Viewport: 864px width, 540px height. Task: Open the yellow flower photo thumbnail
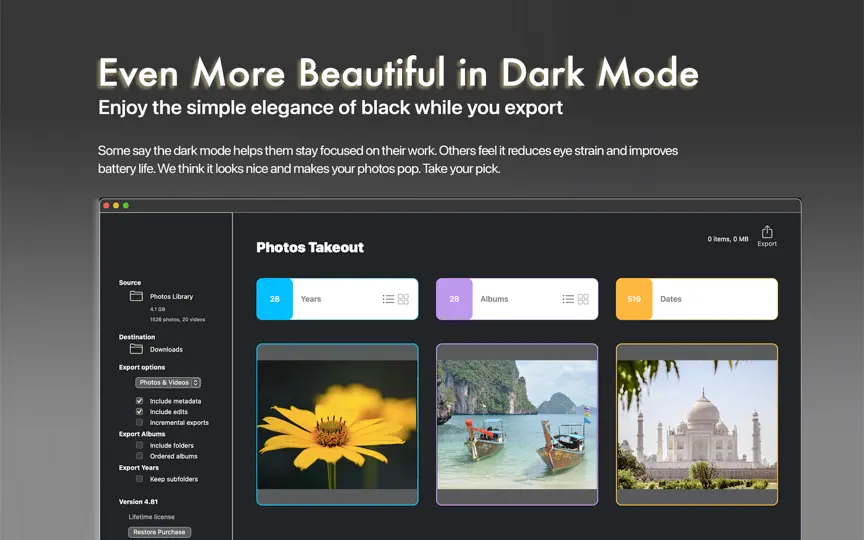[x=337, y=424]
